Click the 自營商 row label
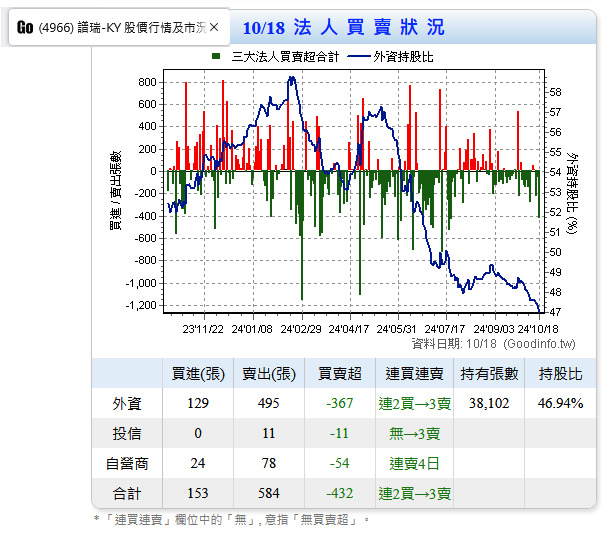Viewport: 616px width, 536px height. click(x=126, y=464)
